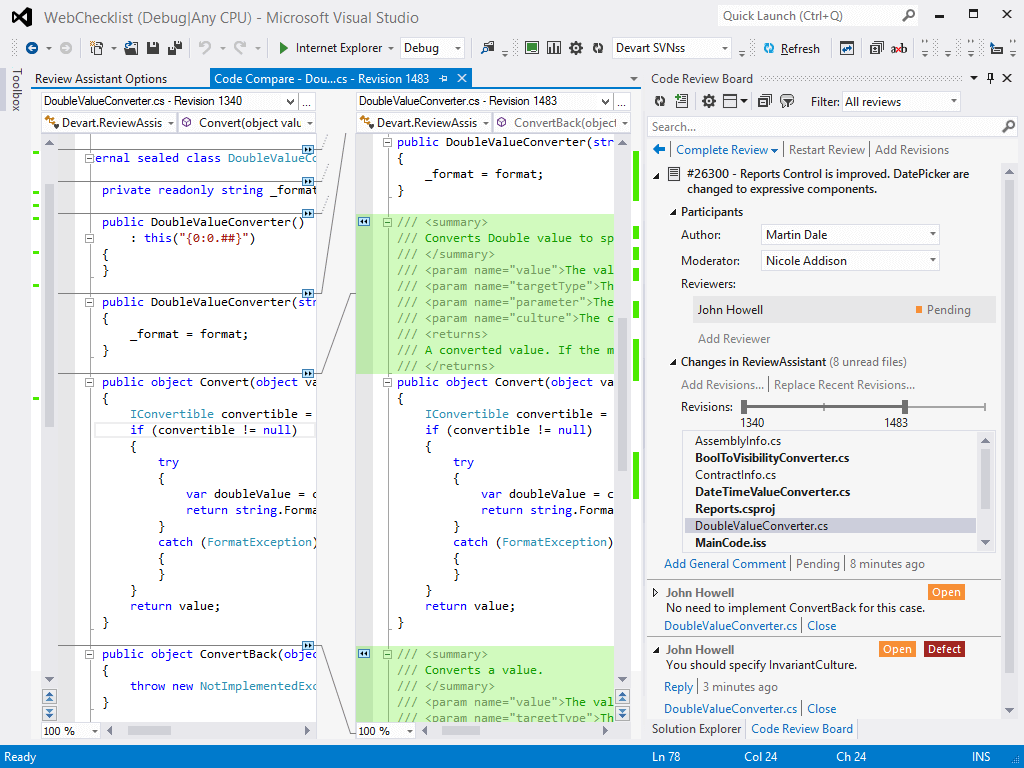This screenshot has height=768, width=1024.
Task: Click Reply under the InvariantCulture comment
Action: 679,686
